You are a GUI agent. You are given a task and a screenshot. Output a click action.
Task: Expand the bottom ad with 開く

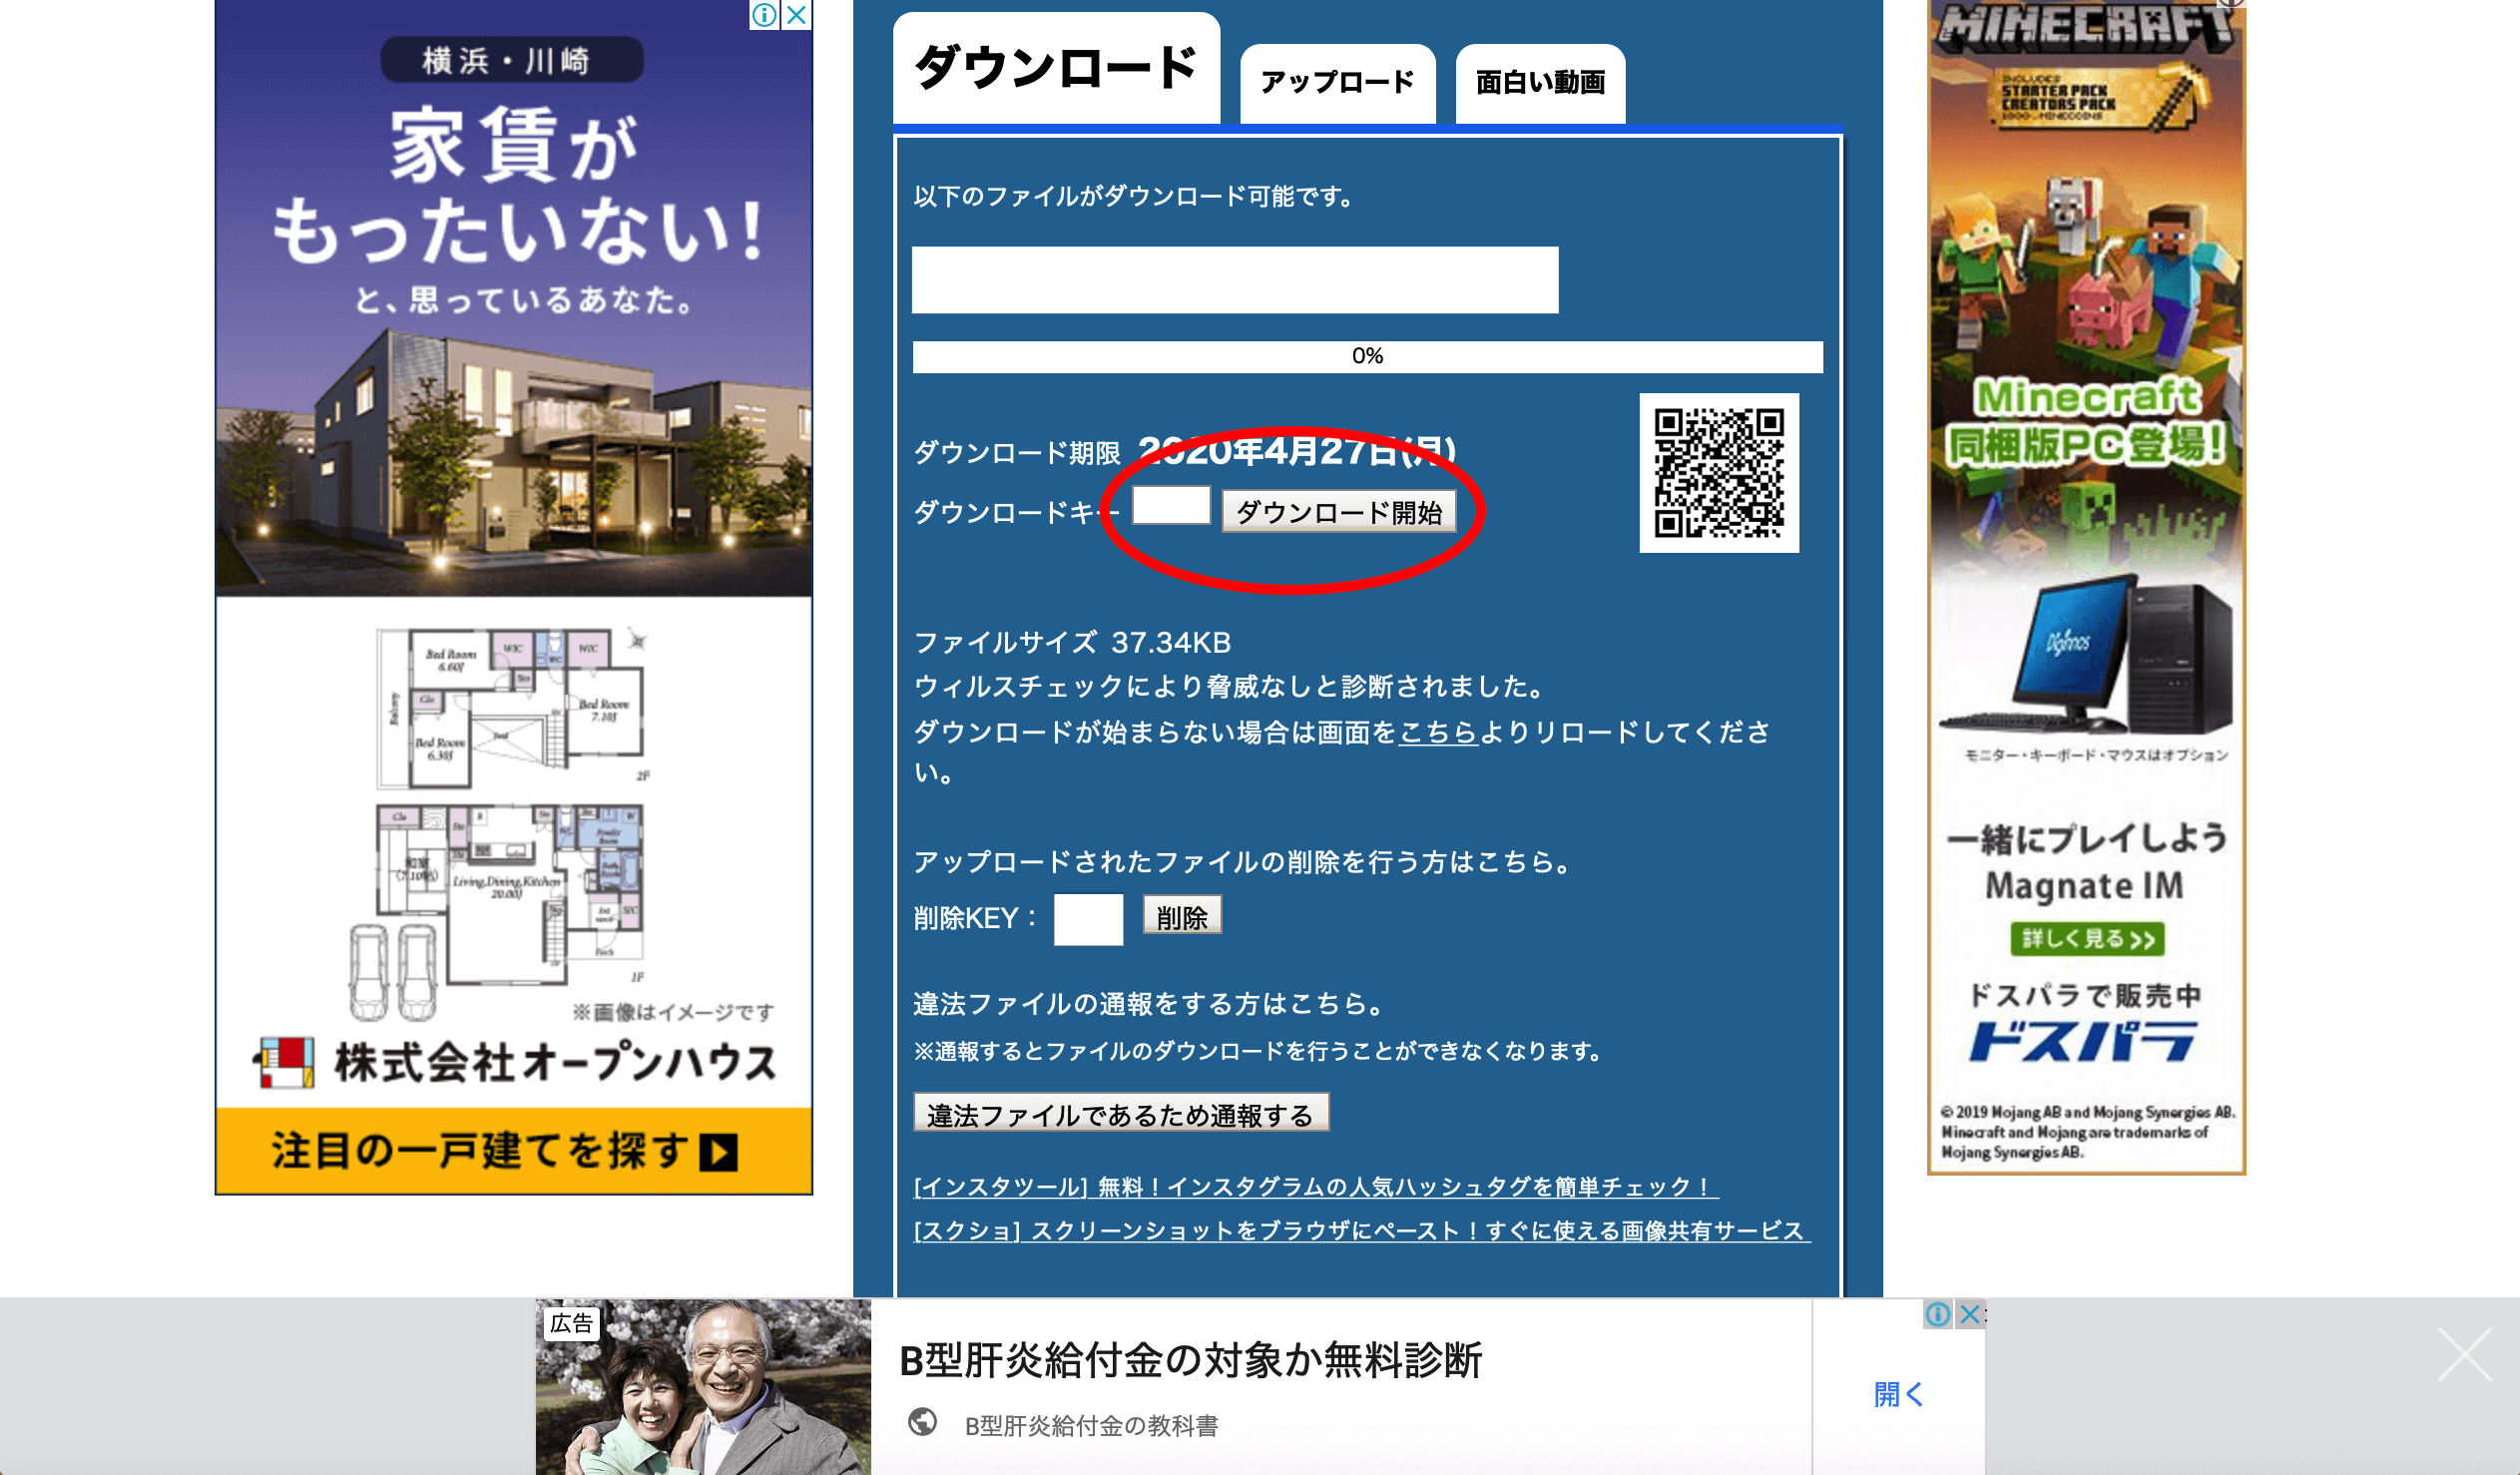pyautogui.click(x=1897, y=1394)
